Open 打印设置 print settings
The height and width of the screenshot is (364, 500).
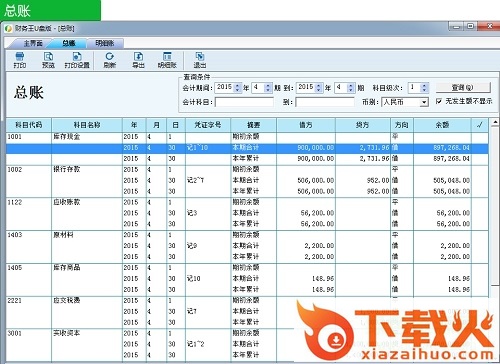77,60
